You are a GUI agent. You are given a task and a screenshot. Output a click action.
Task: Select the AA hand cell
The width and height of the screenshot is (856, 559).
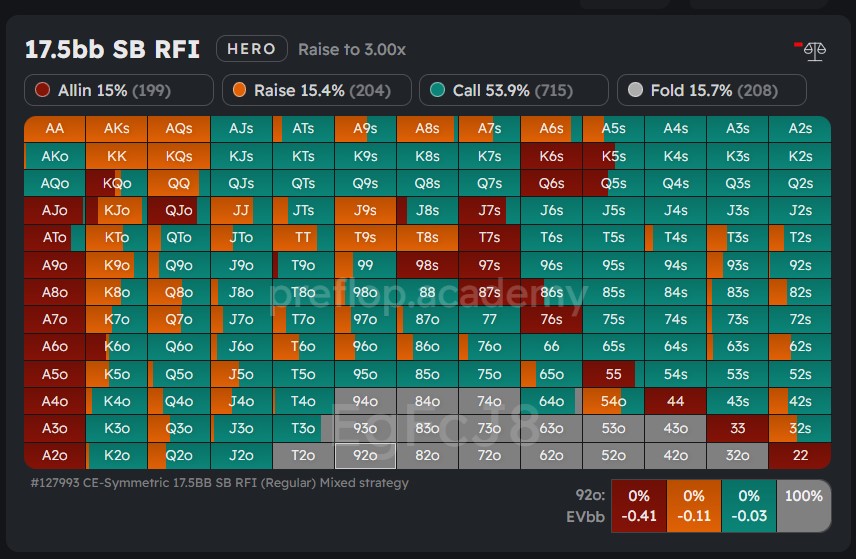point(54,129)
